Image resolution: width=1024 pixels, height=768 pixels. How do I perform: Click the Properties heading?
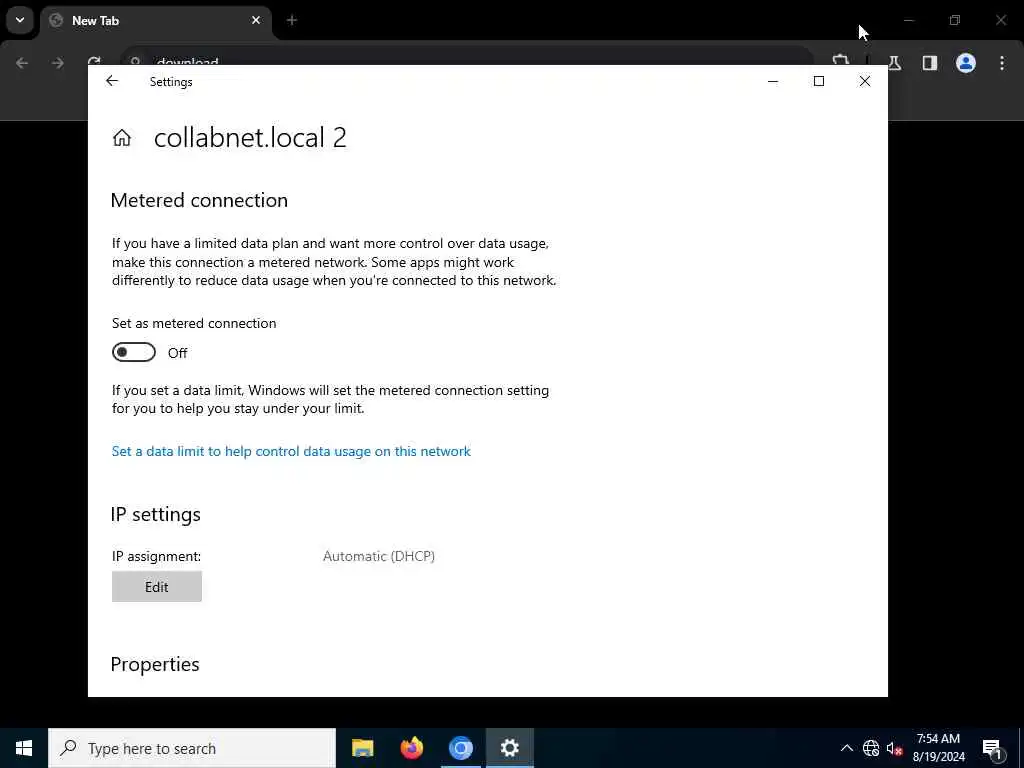click(155, 664)
